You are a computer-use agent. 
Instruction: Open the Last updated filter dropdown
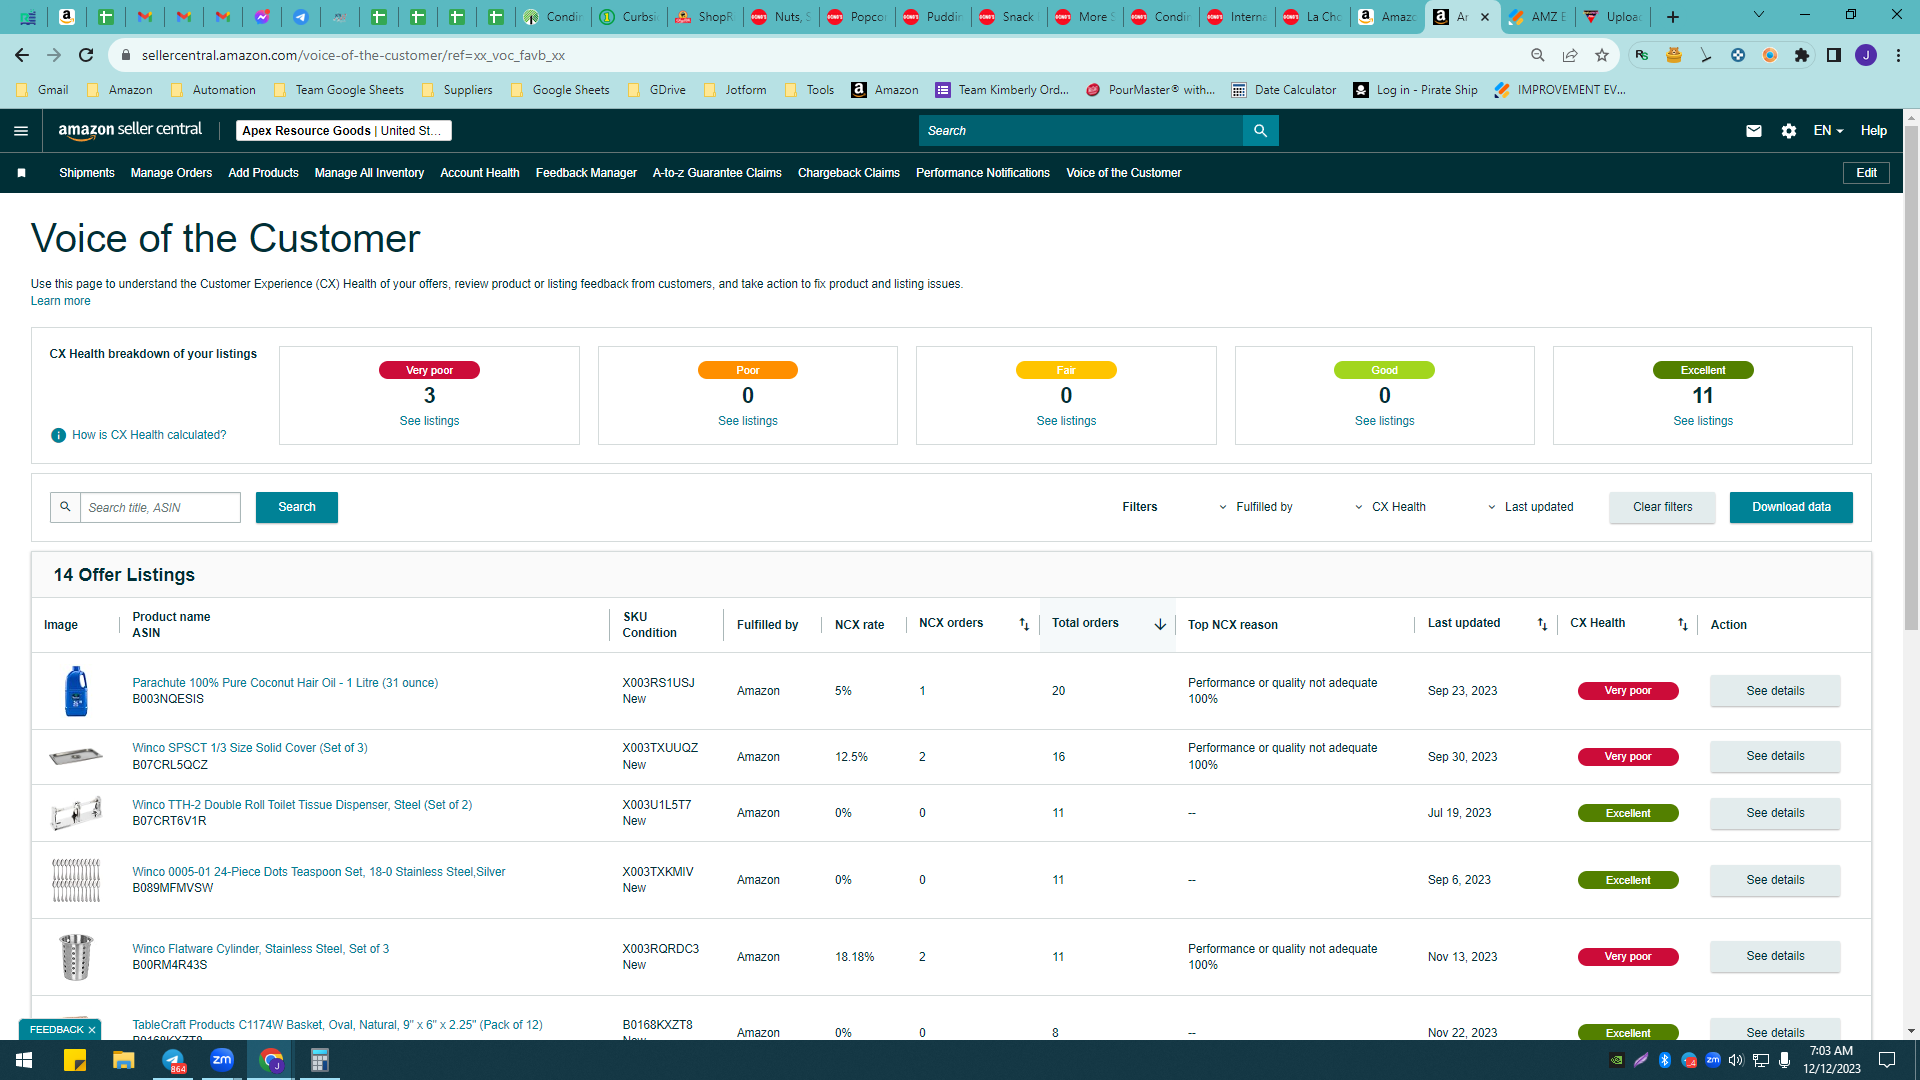(1531, 507)
